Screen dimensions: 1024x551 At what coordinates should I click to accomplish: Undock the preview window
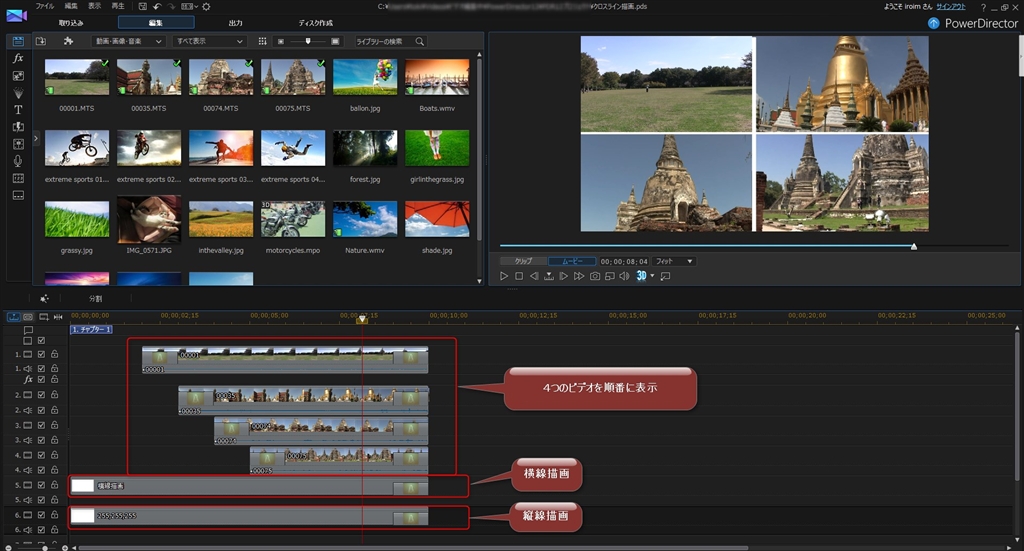click(665, 276)
